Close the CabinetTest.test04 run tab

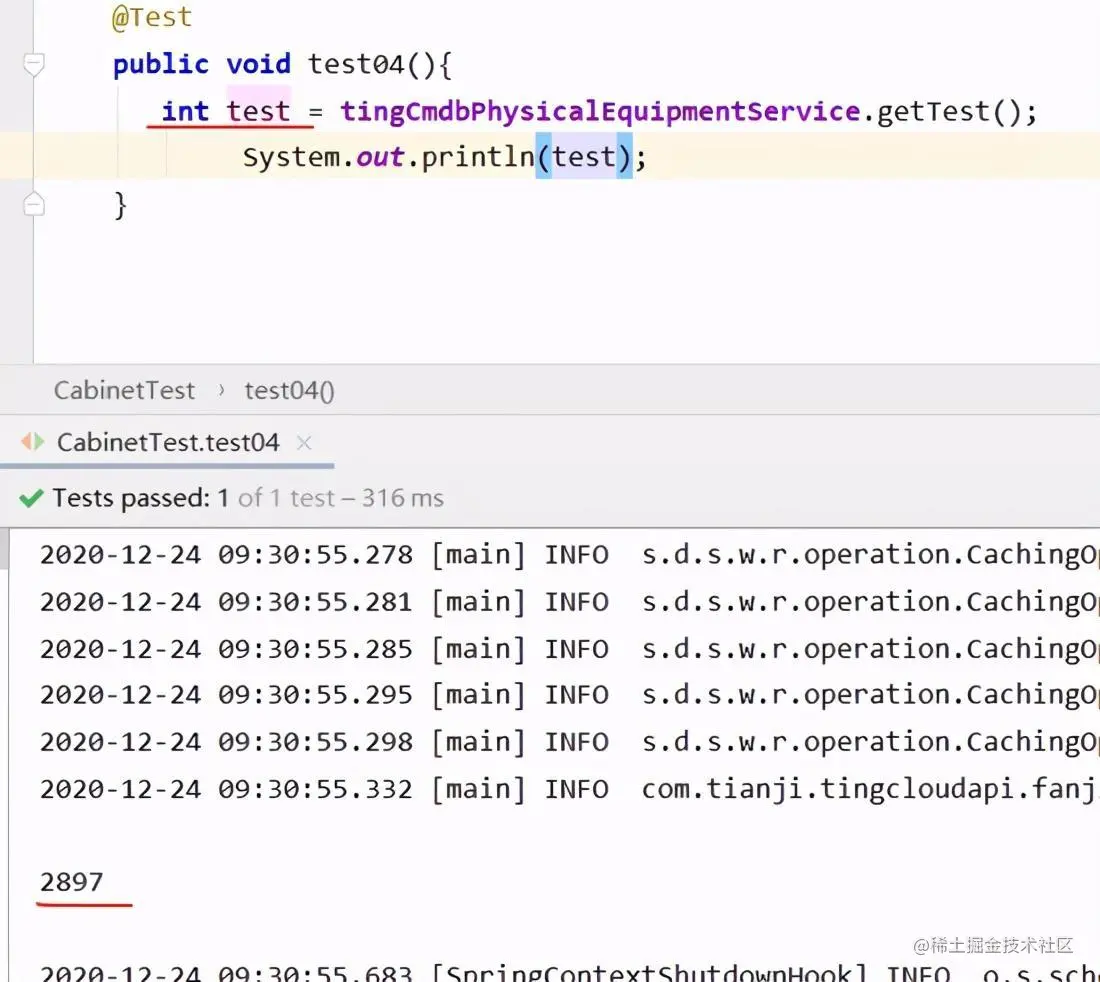(x=304, y=443)
